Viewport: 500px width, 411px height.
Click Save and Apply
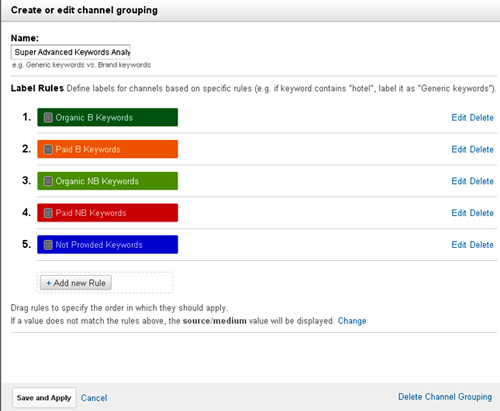44,398
